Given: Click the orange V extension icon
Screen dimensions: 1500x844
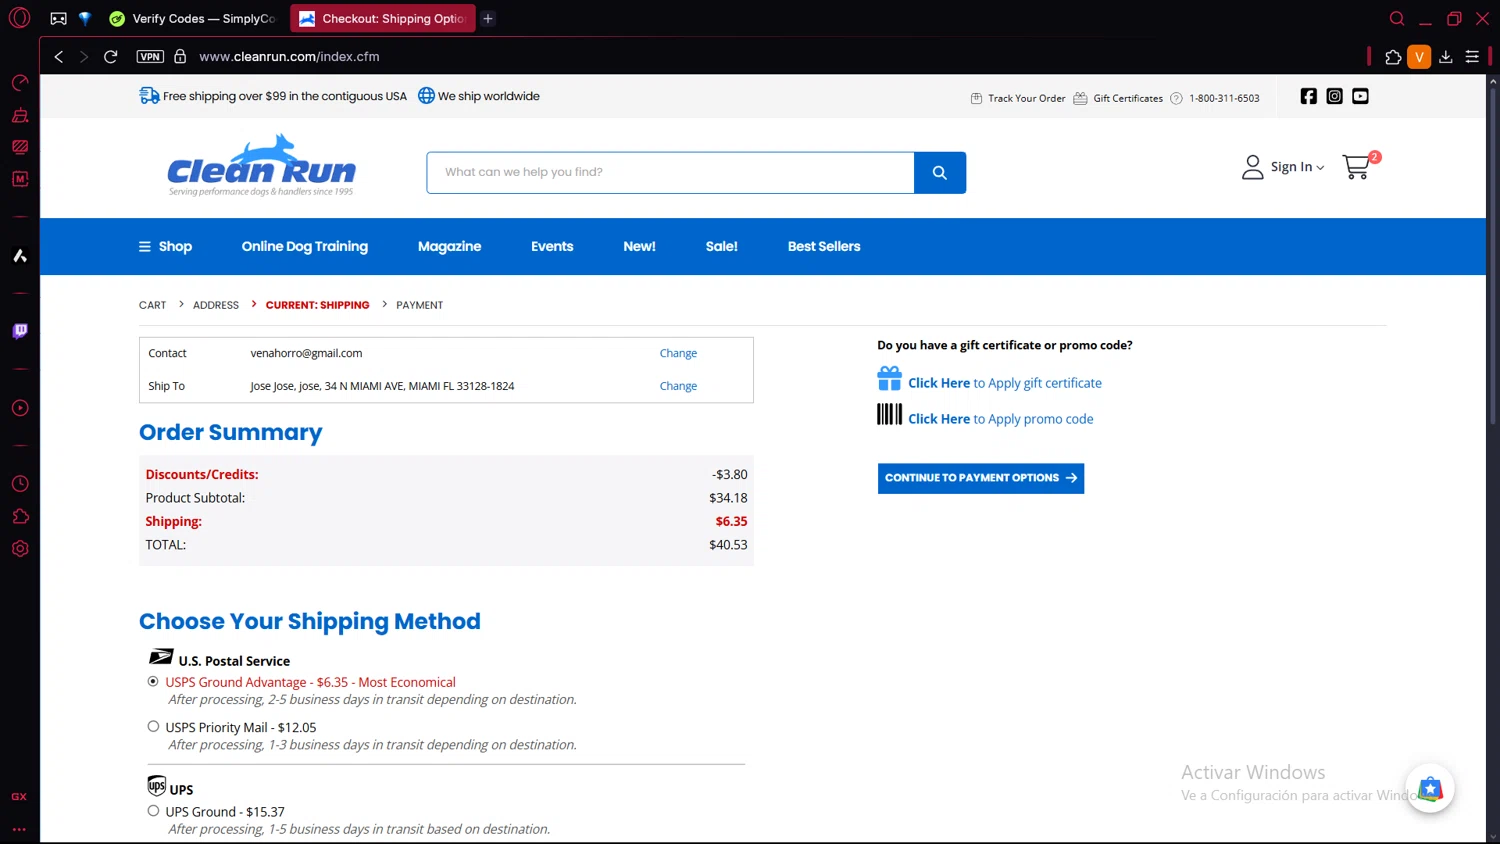Looking at the screenshot, I should (1419, 57).
